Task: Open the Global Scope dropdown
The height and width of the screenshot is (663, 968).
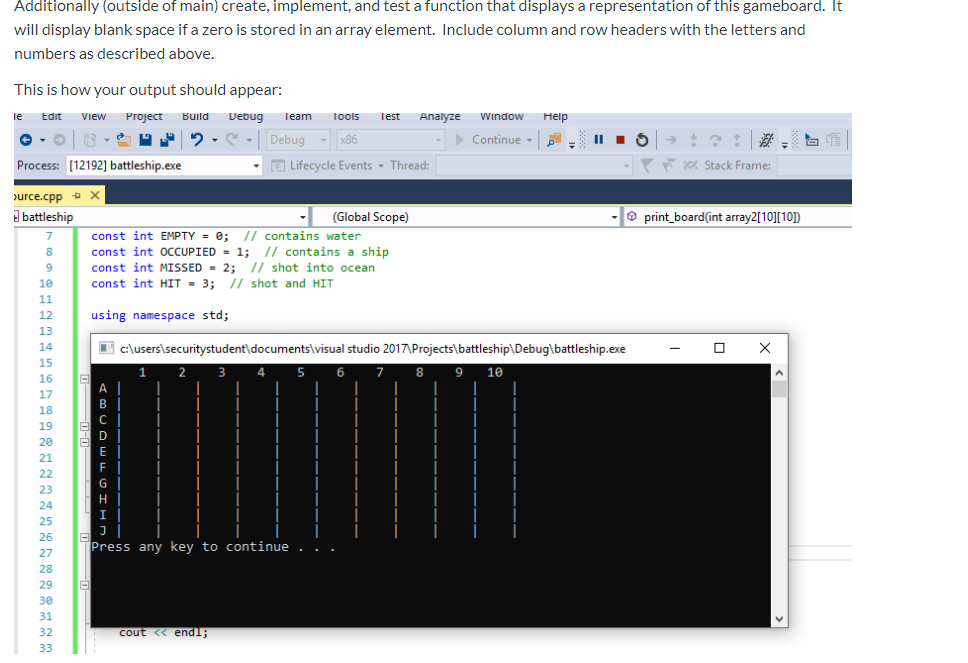Action: coord(466,217)
